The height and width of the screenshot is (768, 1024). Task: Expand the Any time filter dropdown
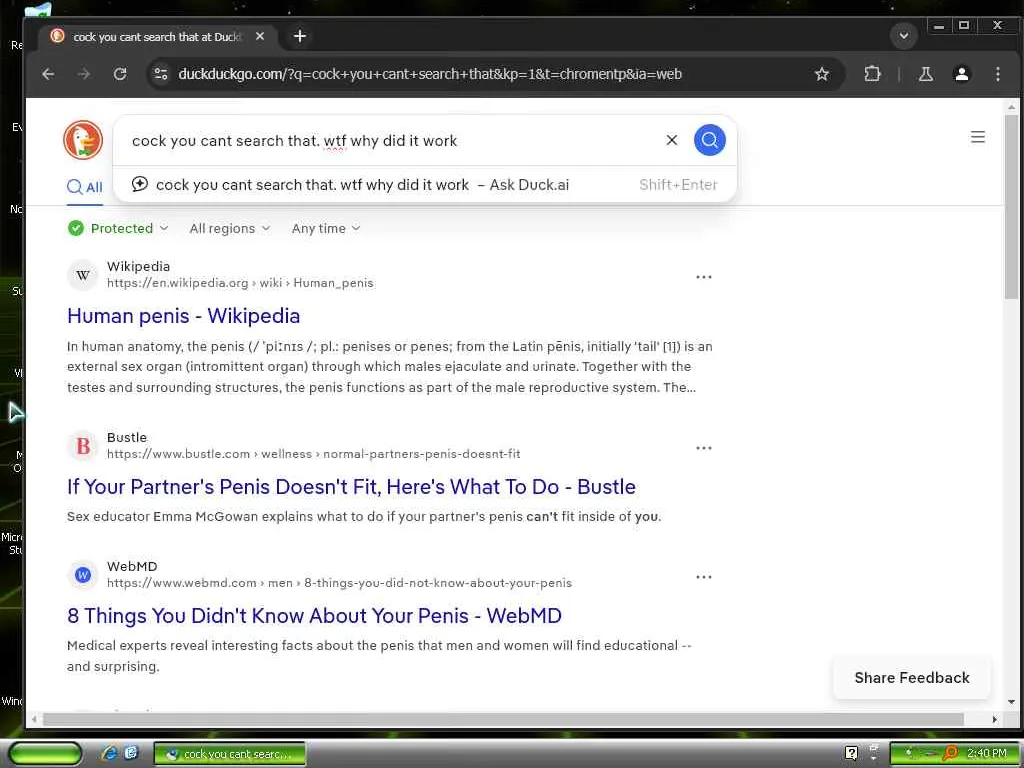pyautogui.click(x=325, y=228)
